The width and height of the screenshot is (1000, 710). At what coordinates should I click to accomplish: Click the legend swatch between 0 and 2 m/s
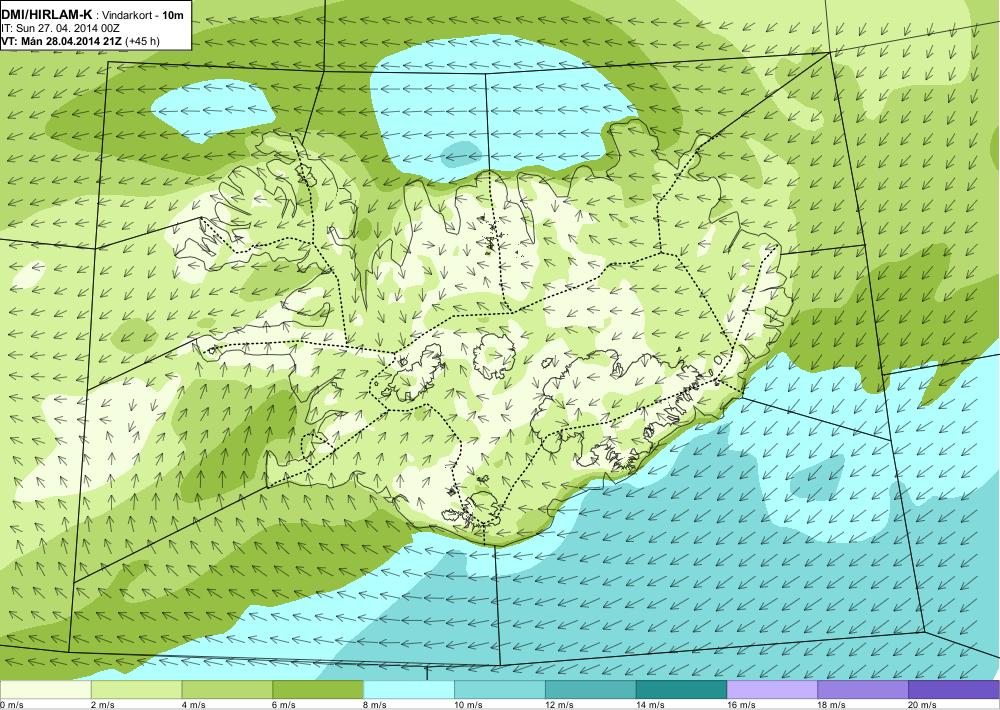pyautogui.click(x=45, y=690)
